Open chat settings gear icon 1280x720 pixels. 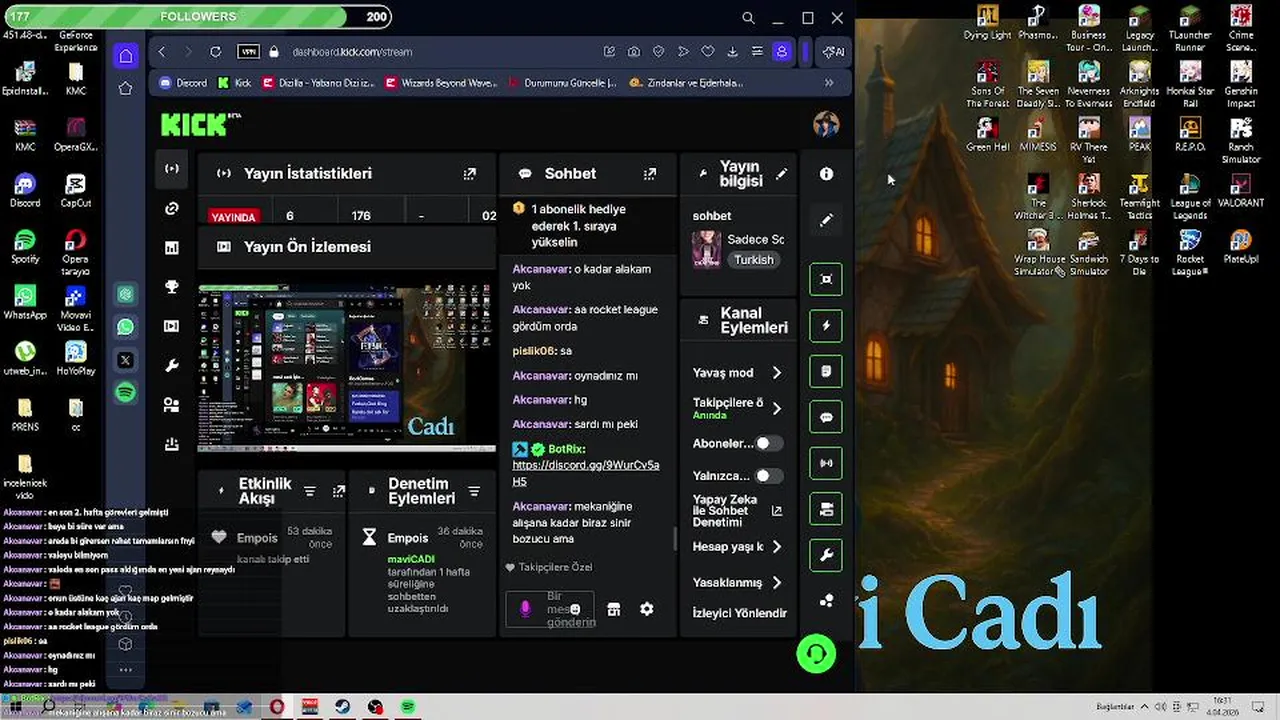[647, 609]
